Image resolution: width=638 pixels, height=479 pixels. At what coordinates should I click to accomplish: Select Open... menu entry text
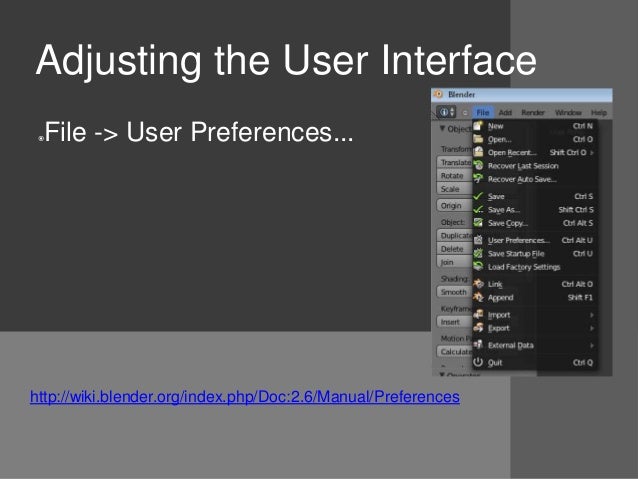pos(499,140)
